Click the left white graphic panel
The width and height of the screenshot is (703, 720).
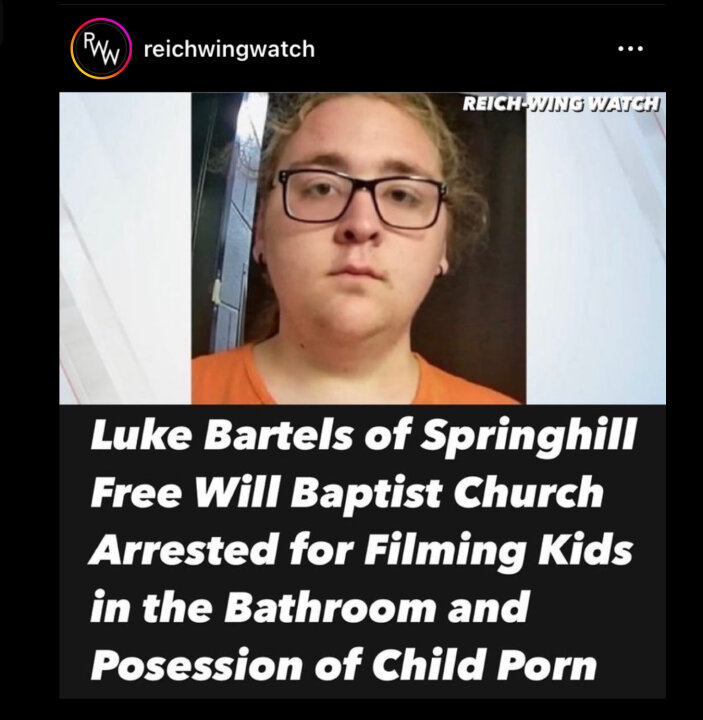coord(125,248)
